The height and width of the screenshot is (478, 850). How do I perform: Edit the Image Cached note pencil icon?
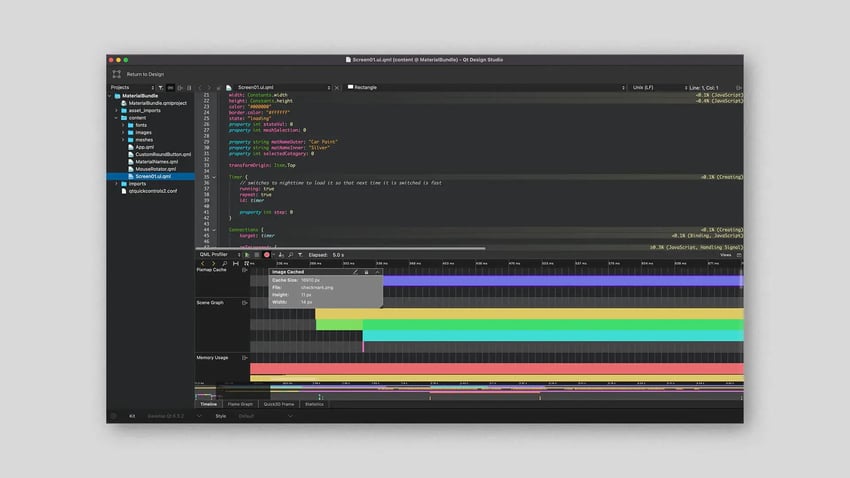pos(356,272)
